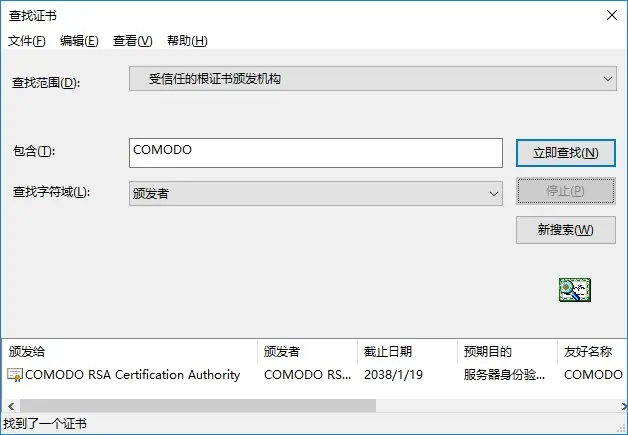Click the horizontal scrollbar left arrow
The width and height of the screenshot is (628, 435).
(11, 406)
